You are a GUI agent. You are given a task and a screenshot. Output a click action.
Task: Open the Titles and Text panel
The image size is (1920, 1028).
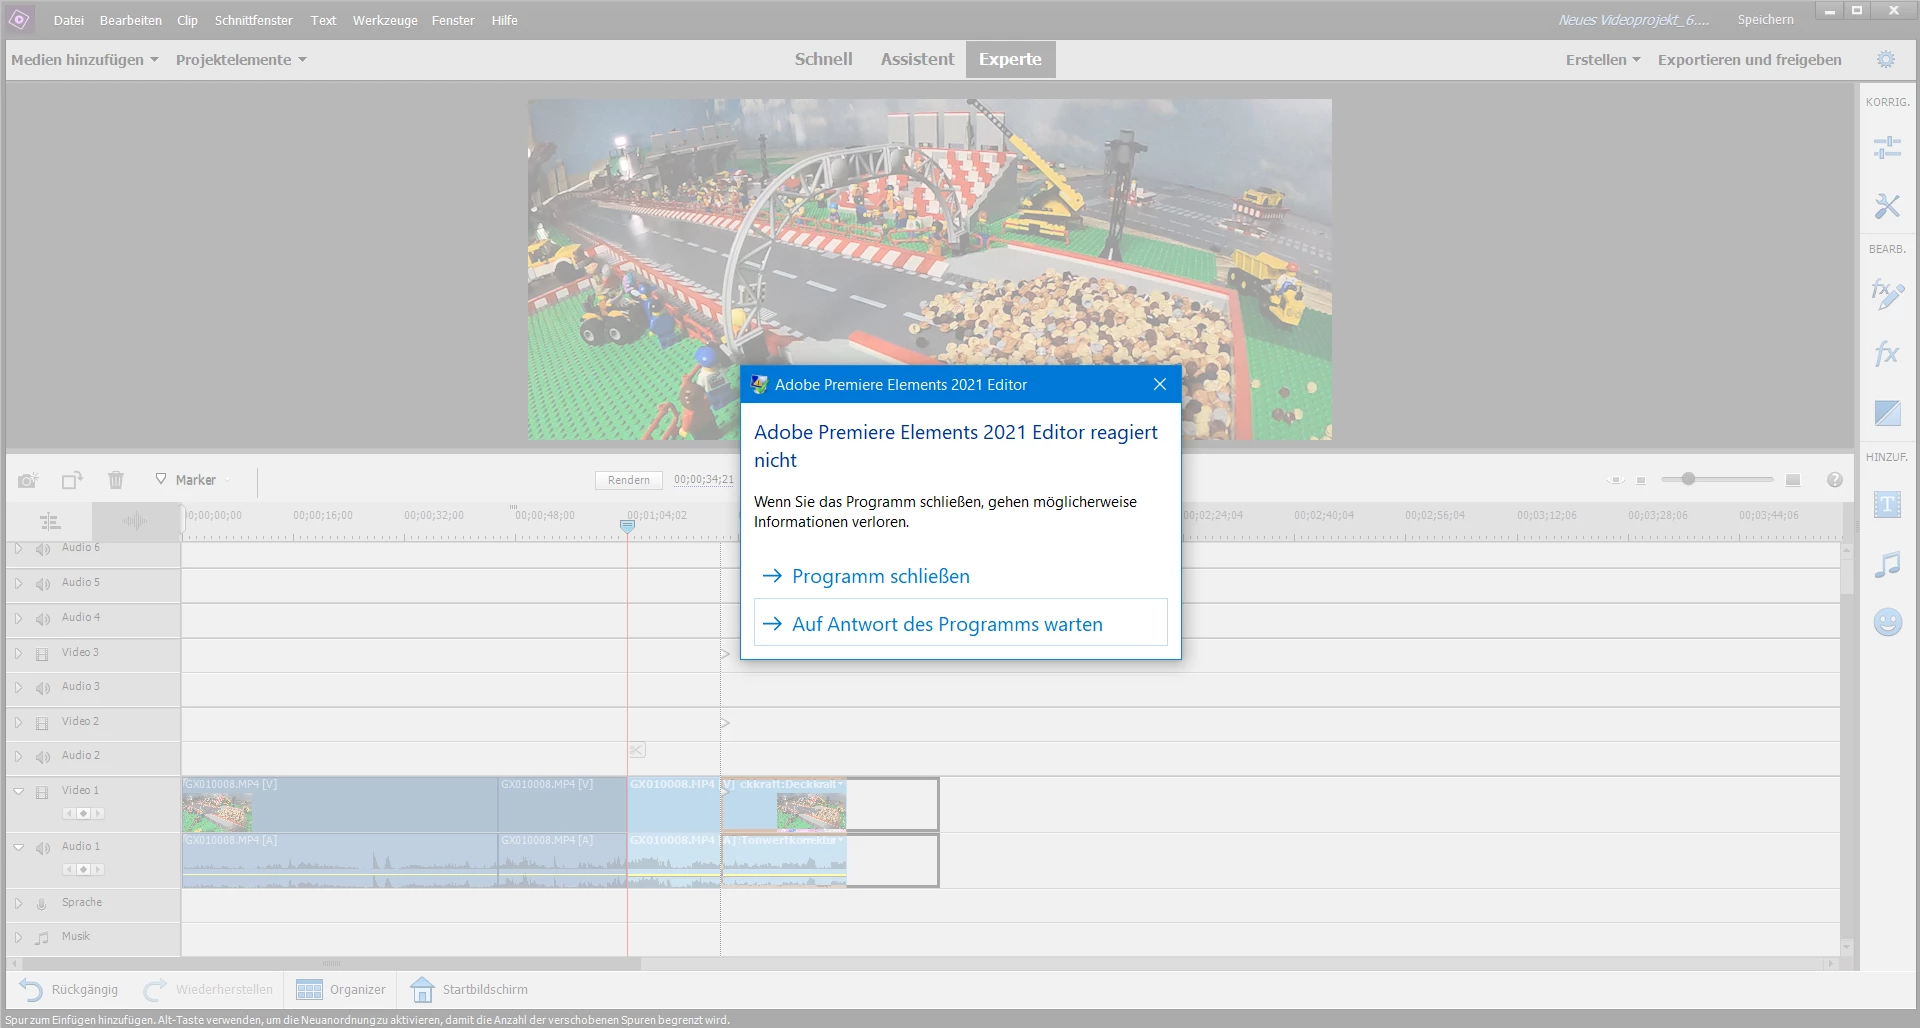click(x=1887, y=505)
